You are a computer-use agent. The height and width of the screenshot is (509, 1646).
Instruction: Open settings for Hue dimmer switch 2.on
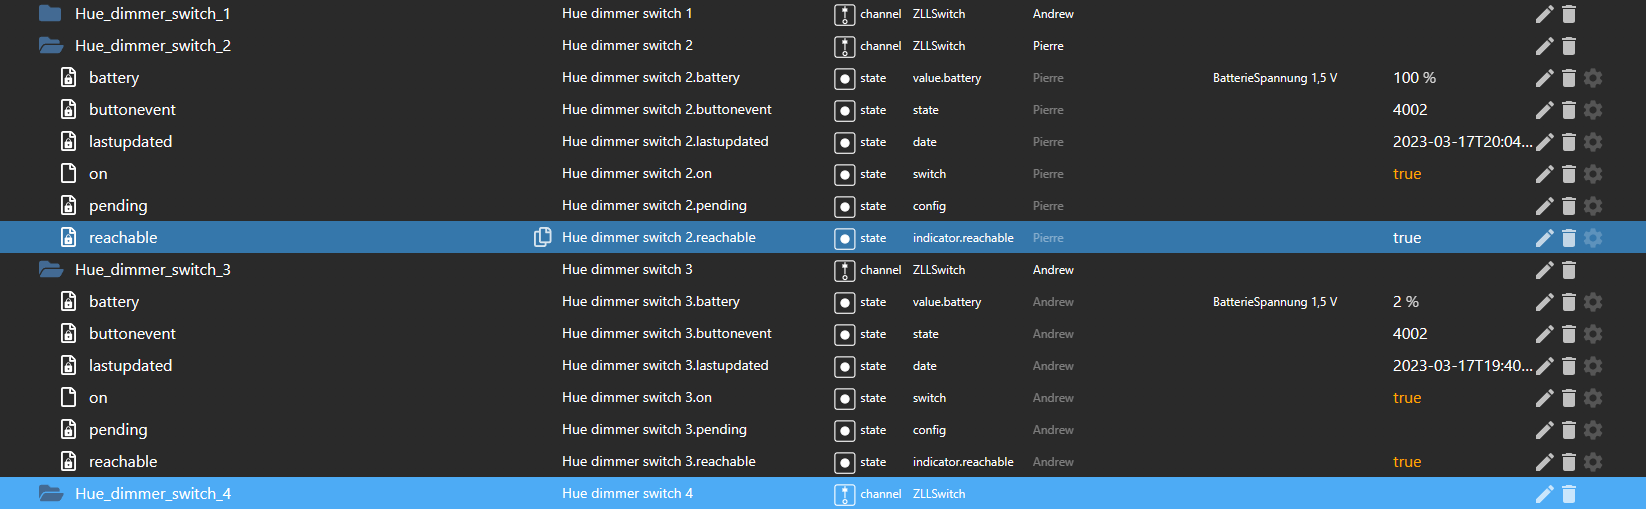pos(1593,174)
